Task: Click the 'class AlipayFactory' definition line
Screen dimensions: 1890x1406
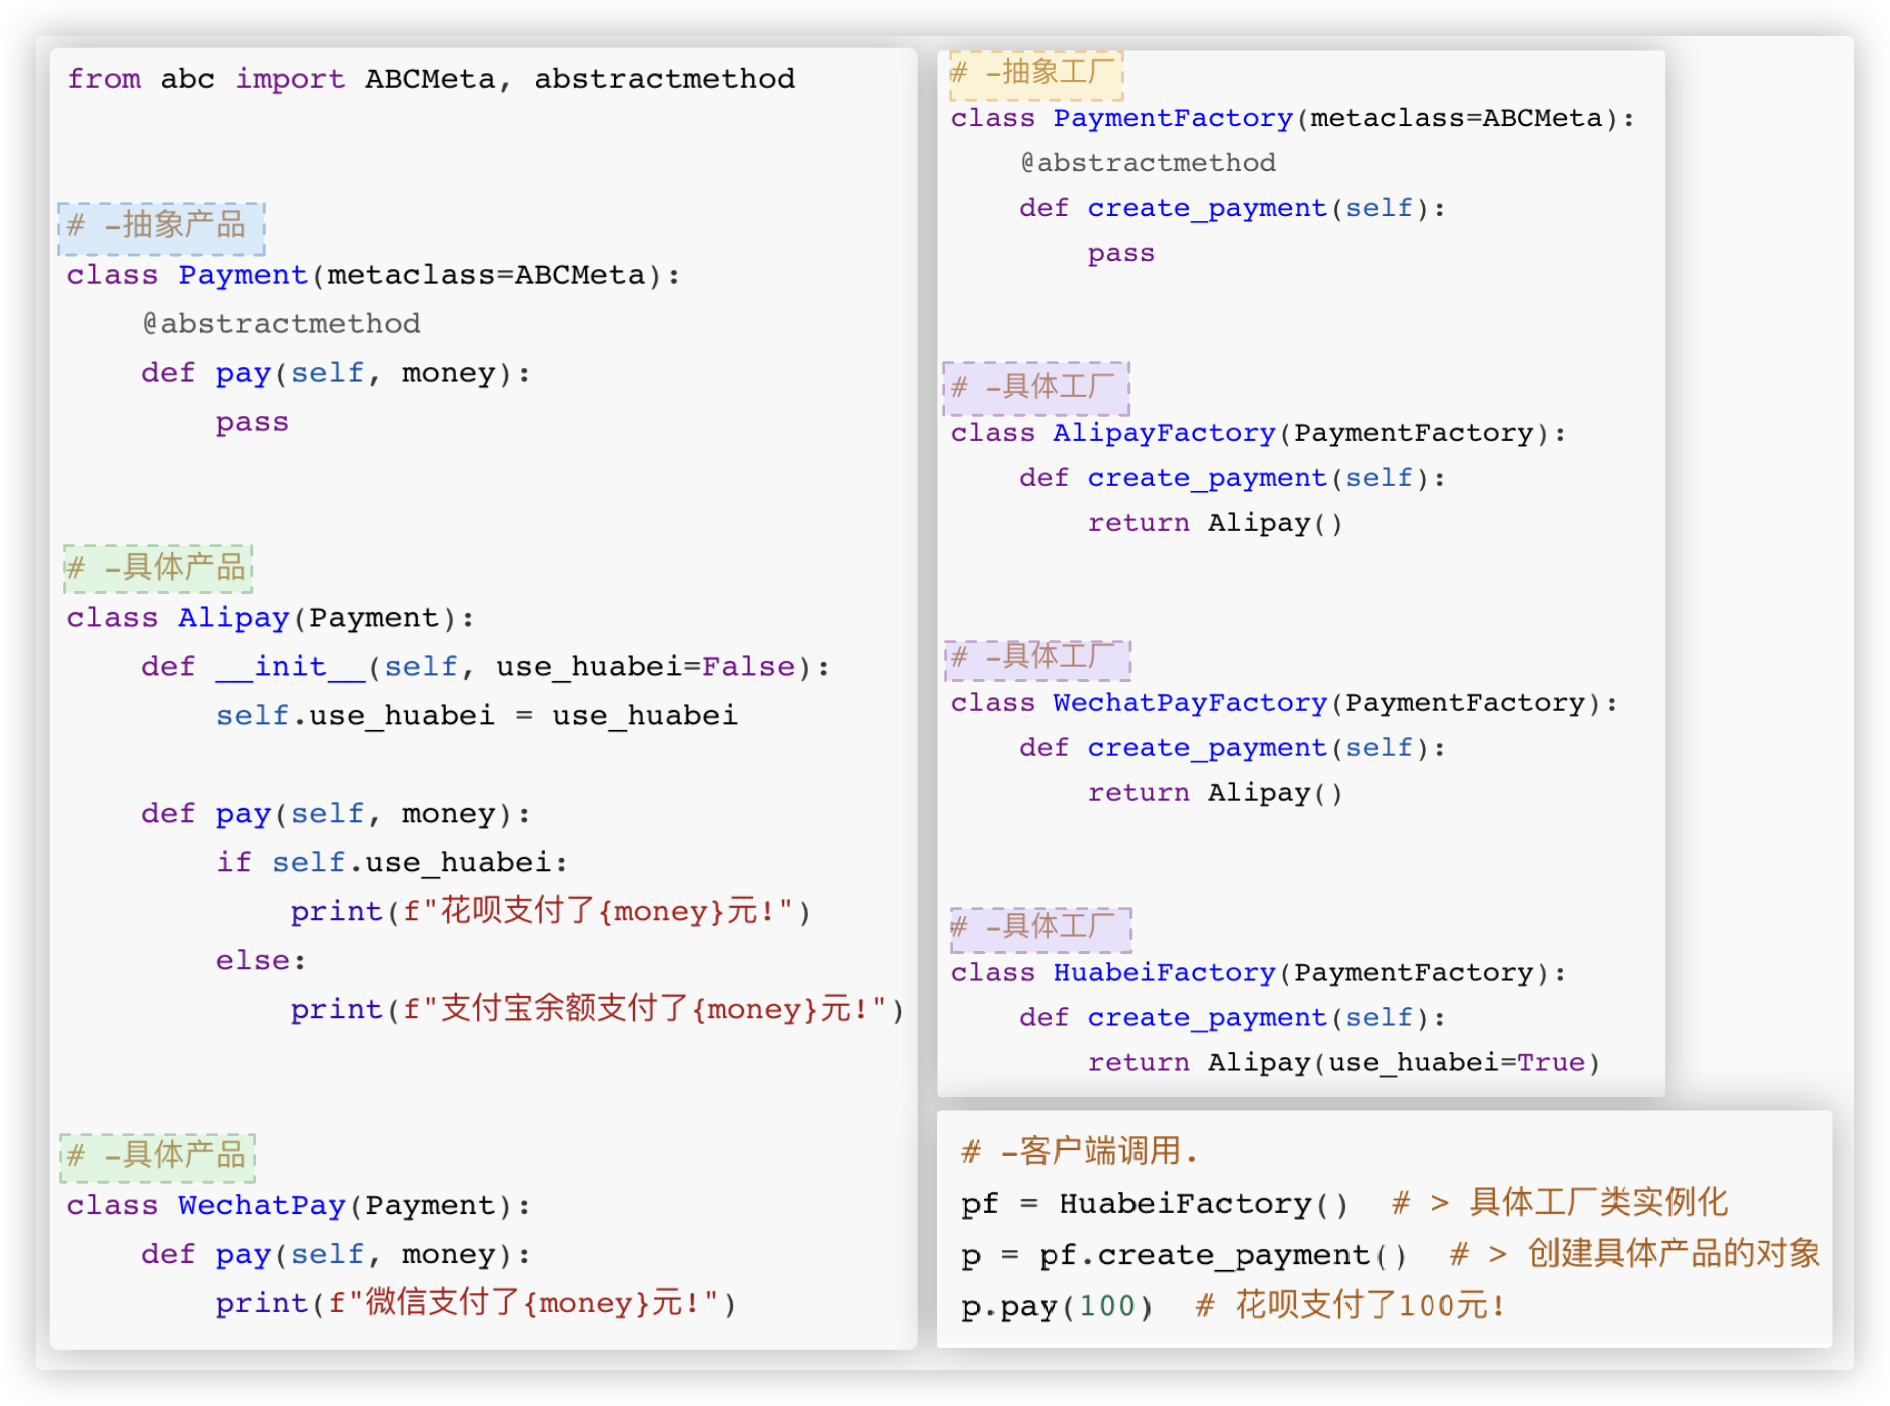Action: (1258, 434)
